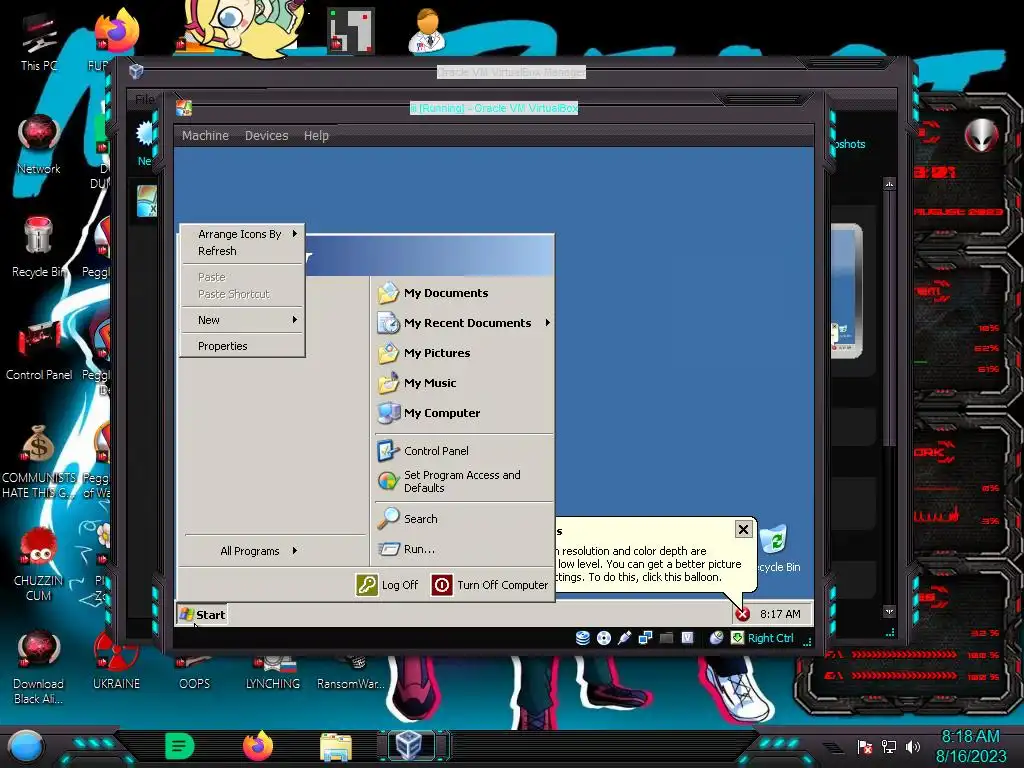Click the VM preview thumbnail in Manager
1024x768 pixels.
(846, 291)
